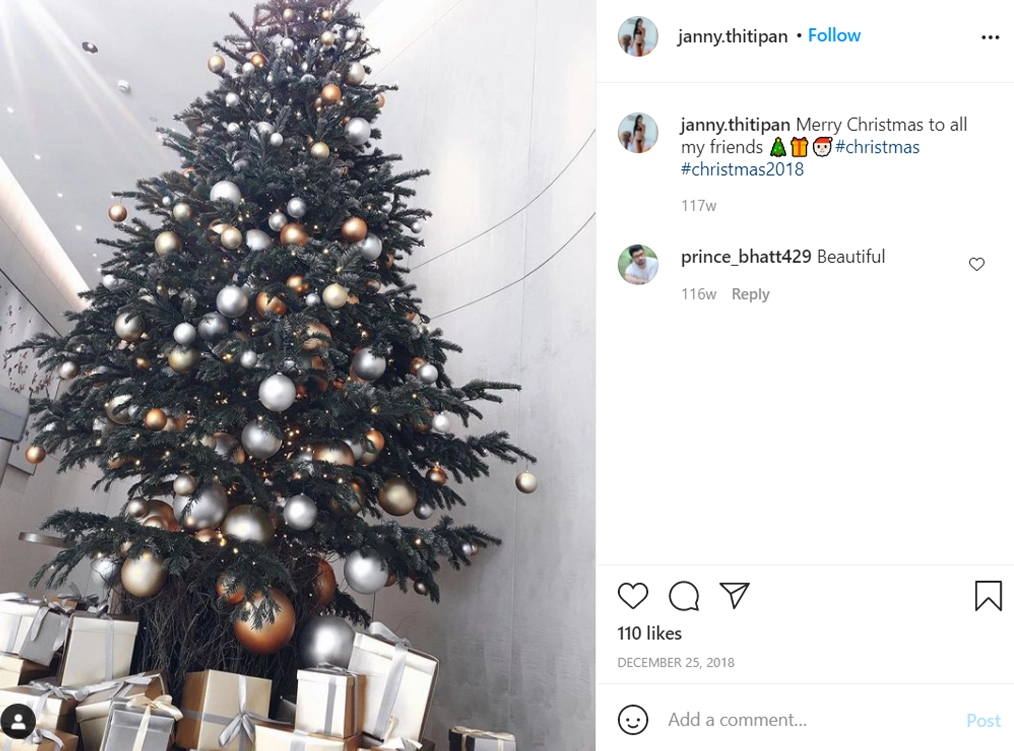Image resolution: width=1014 pixels, height=751 pixels.
Task: Show tagged people icon on photo
Action: click(18, 721)
